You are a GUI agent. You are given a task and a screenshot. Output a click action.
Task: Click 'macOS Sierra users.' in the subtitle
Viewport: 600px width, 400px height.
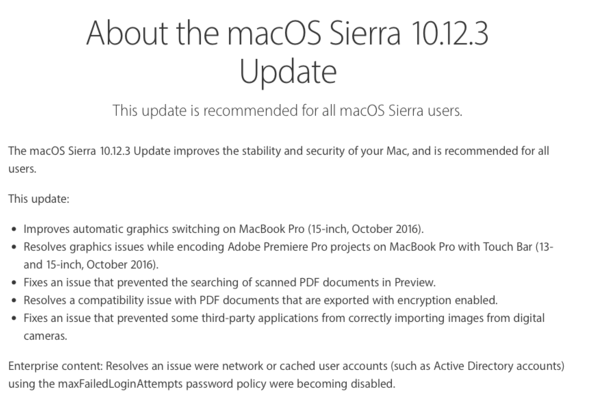click(x=401, y=111)
